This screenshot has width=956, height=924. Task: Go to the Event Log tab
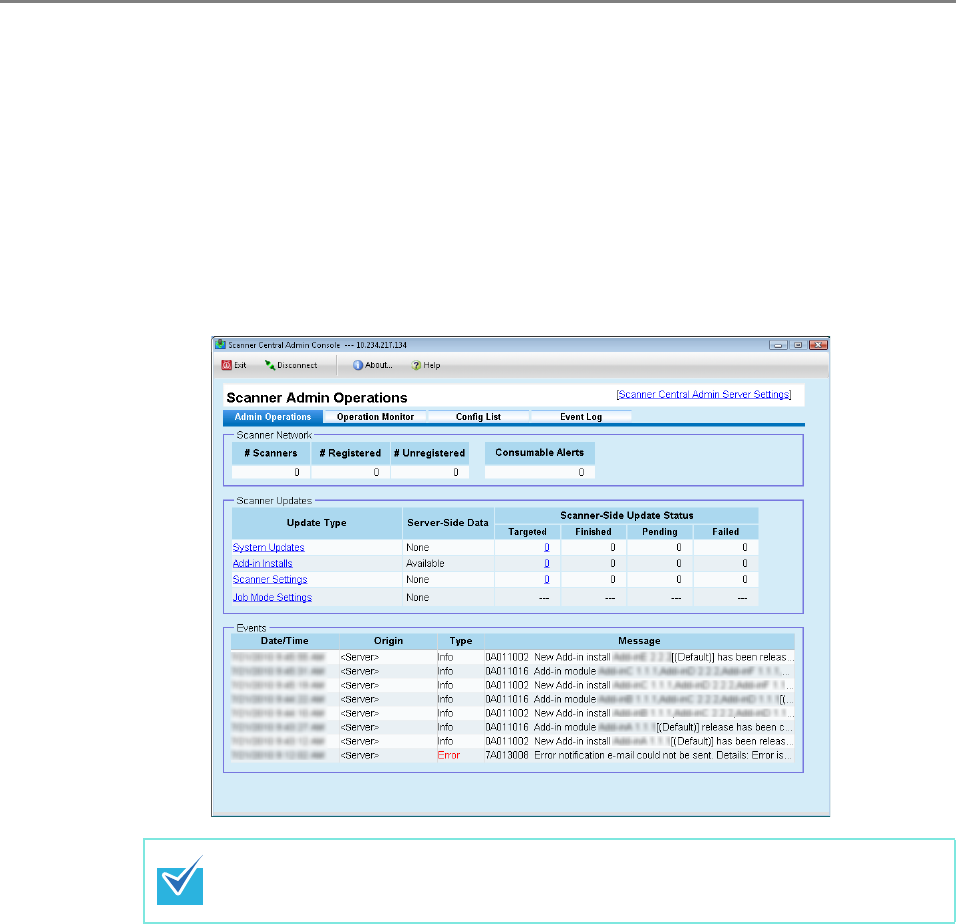tap(580, 416)
